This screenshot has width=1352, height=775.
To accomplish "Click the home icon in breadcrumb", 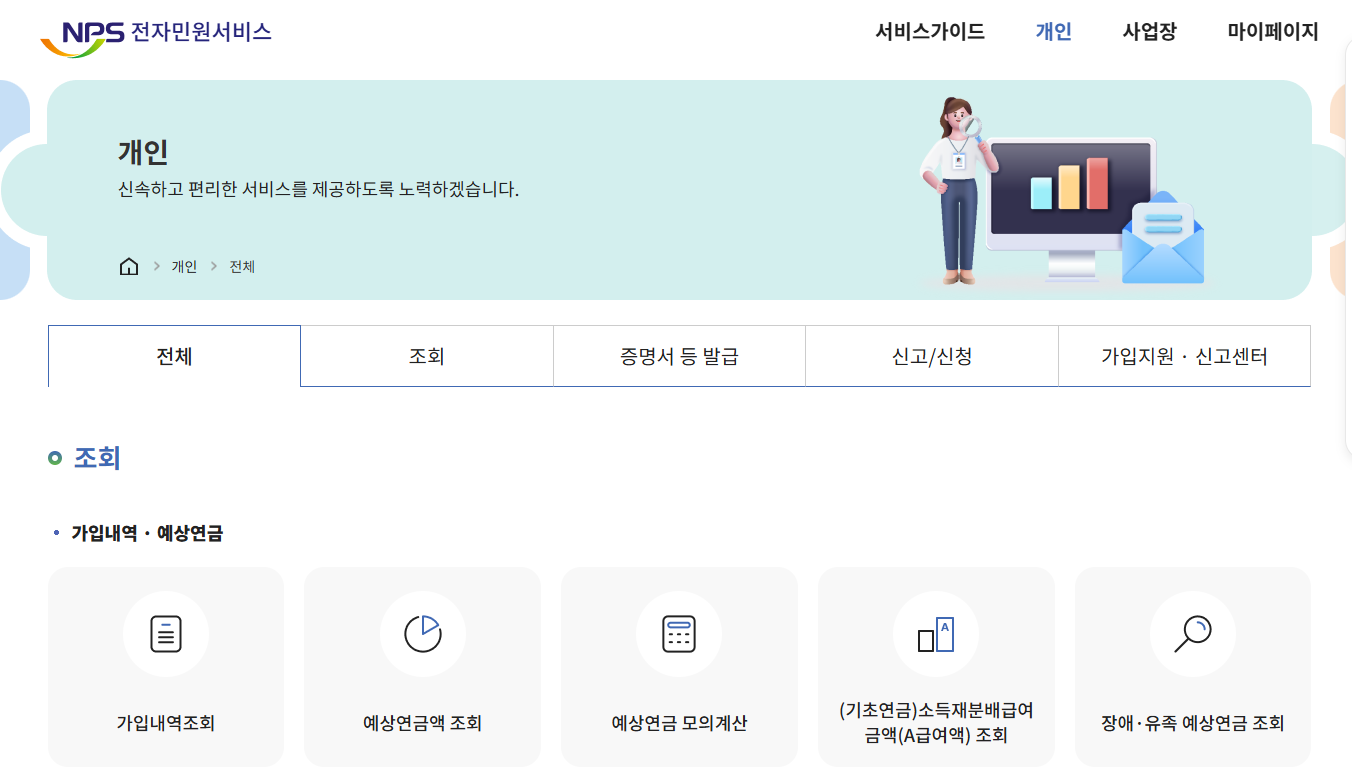I will pos(129,266).
